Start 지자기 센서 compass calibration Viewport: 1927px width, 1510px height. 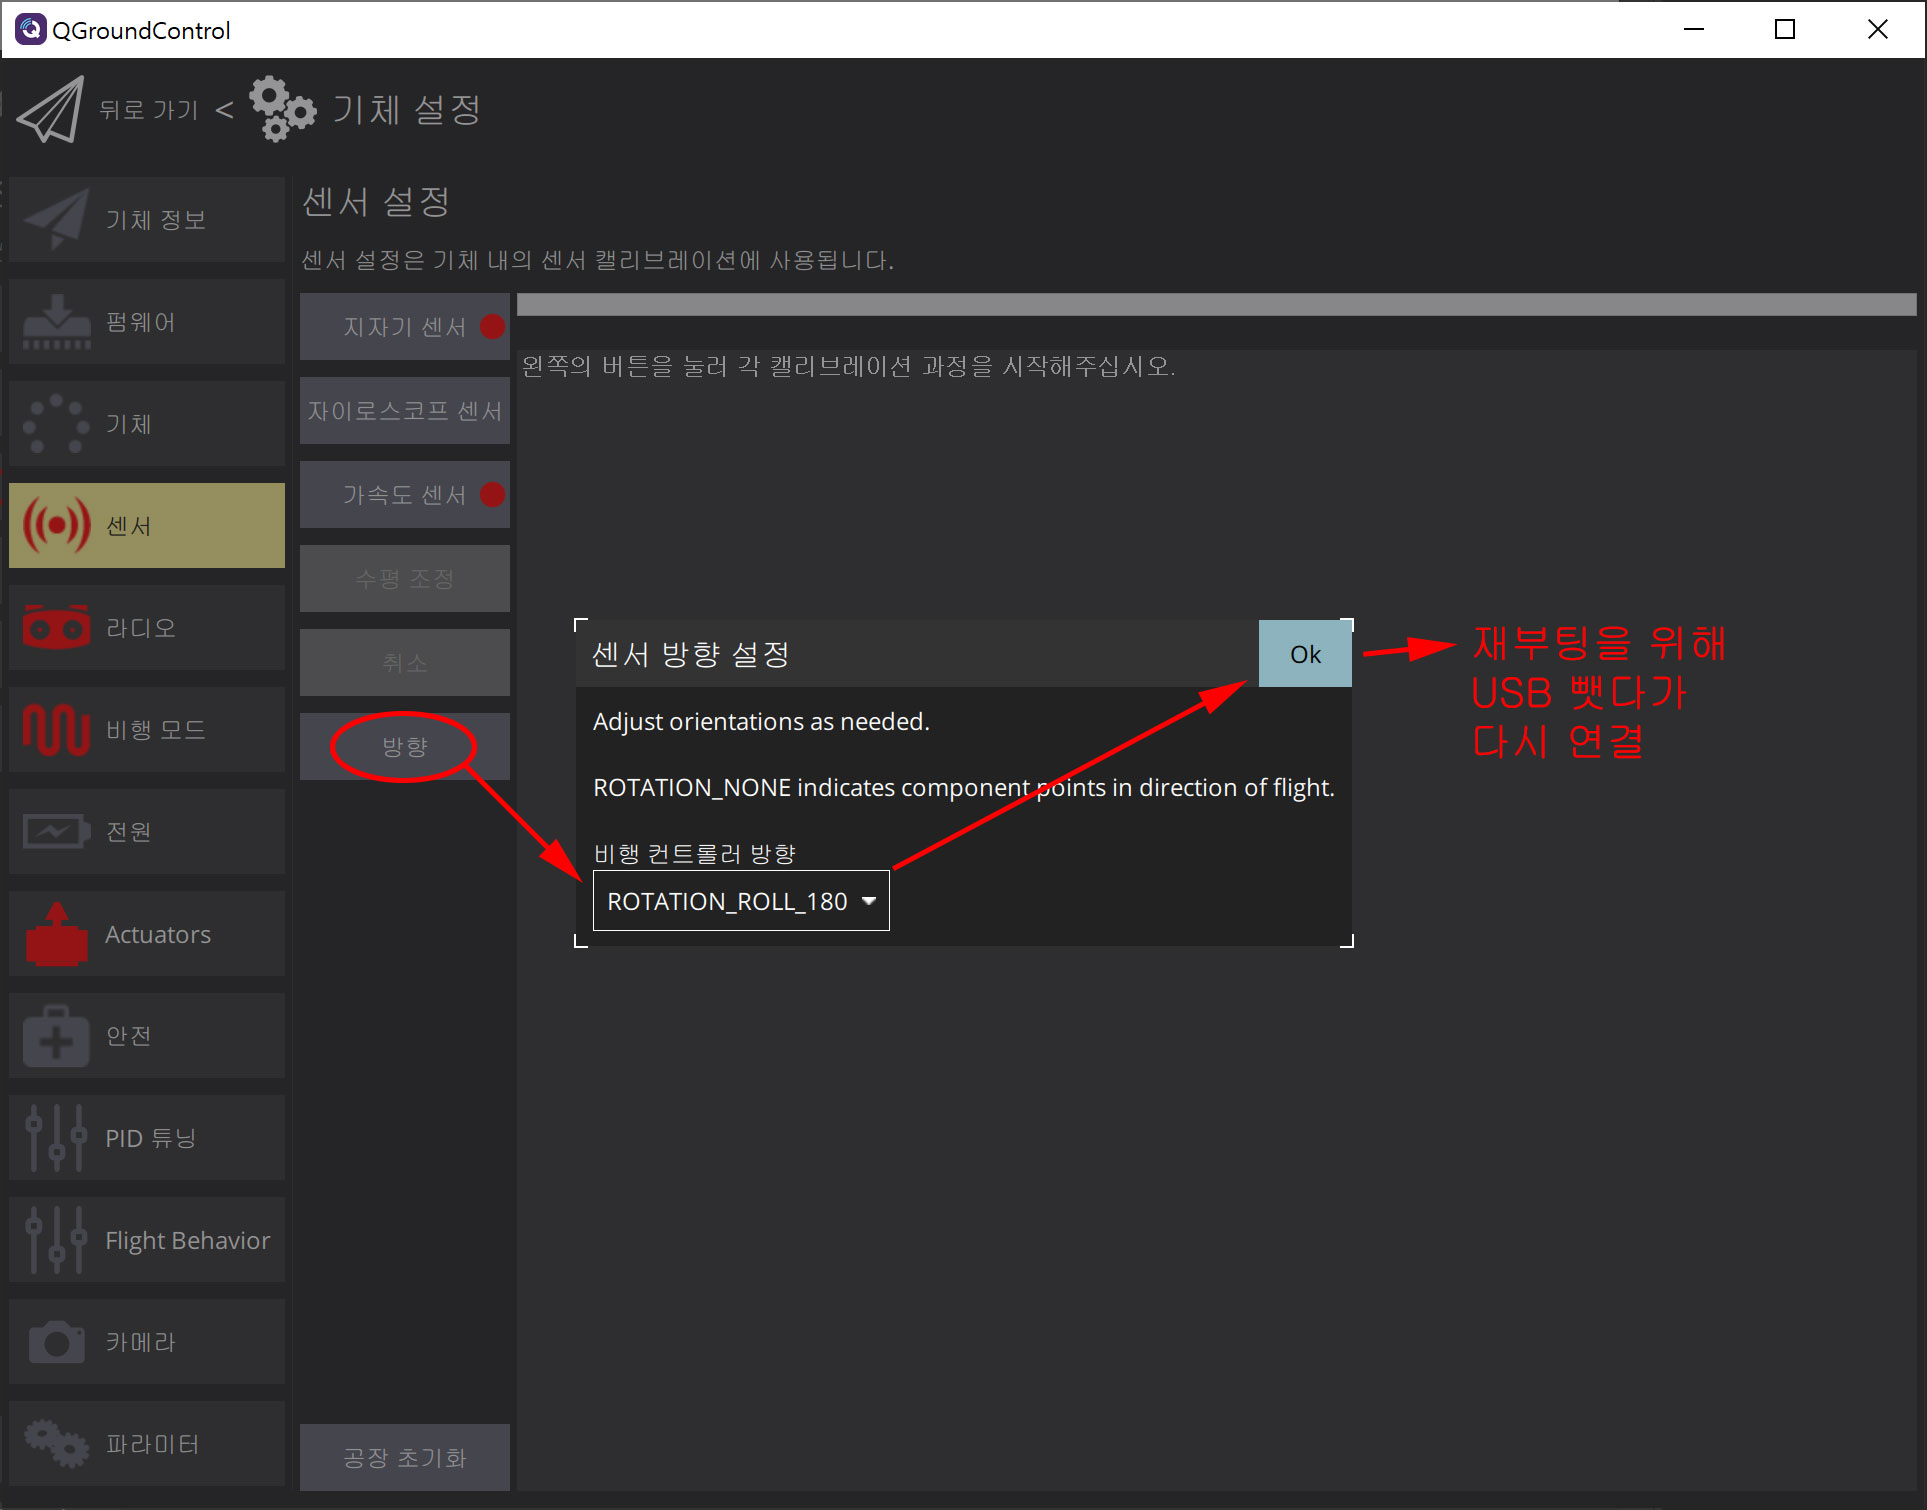(404, 327)
